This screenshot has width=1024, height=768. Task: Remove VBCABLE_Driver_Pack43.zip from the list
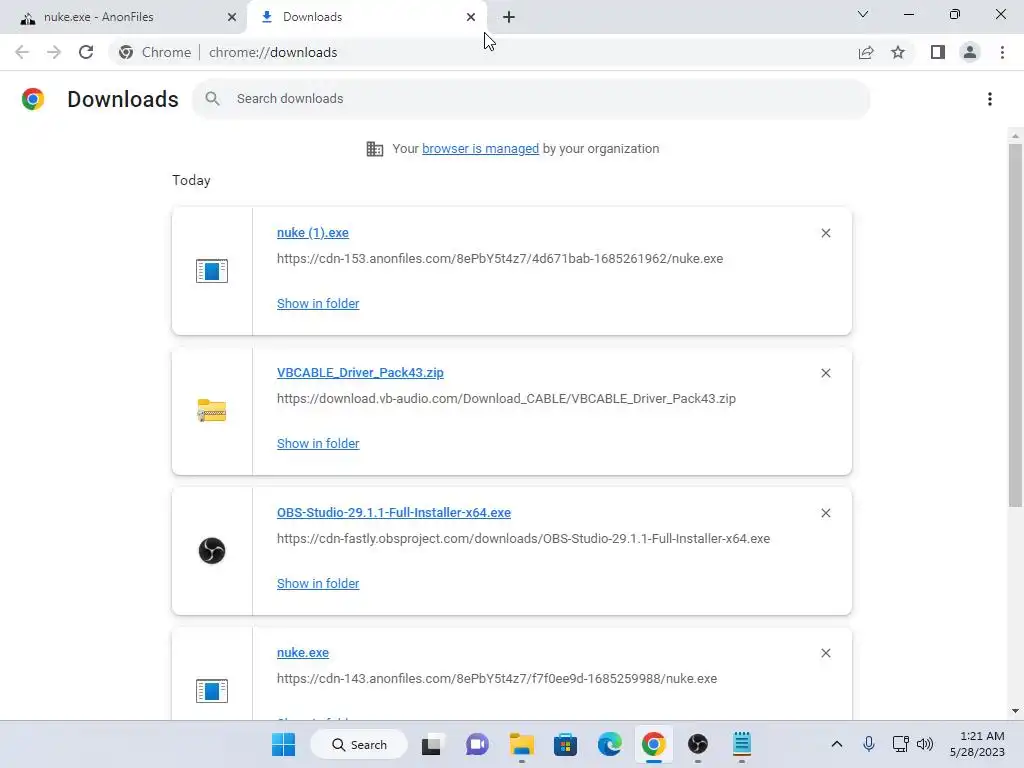pos(825,373)
